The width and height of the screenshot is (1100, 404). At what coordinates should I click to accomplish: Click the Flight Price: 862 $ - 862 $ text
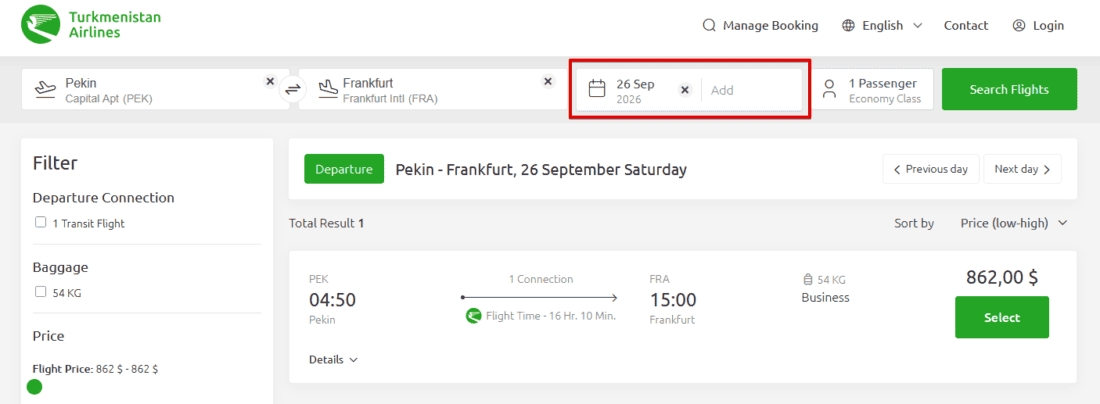(95, 368)
